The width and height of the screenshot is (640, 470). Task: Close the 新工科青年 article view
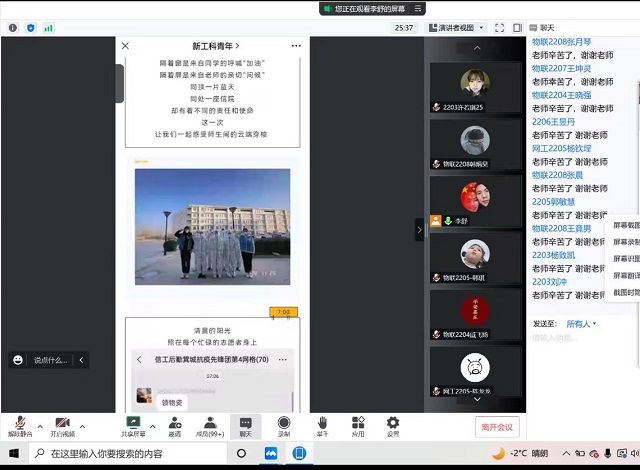pos(125,46)
